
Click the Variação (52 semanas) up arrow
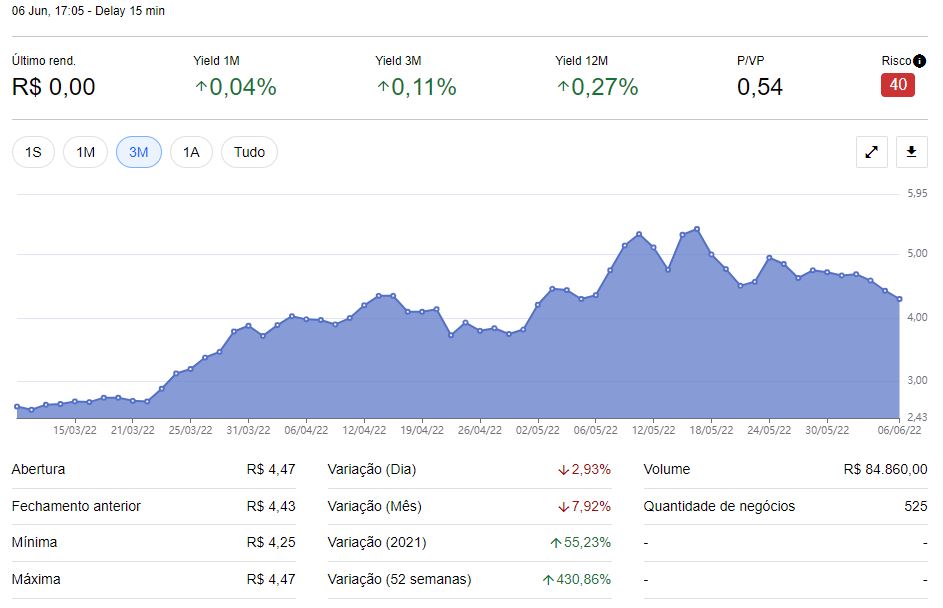point(548,580)
